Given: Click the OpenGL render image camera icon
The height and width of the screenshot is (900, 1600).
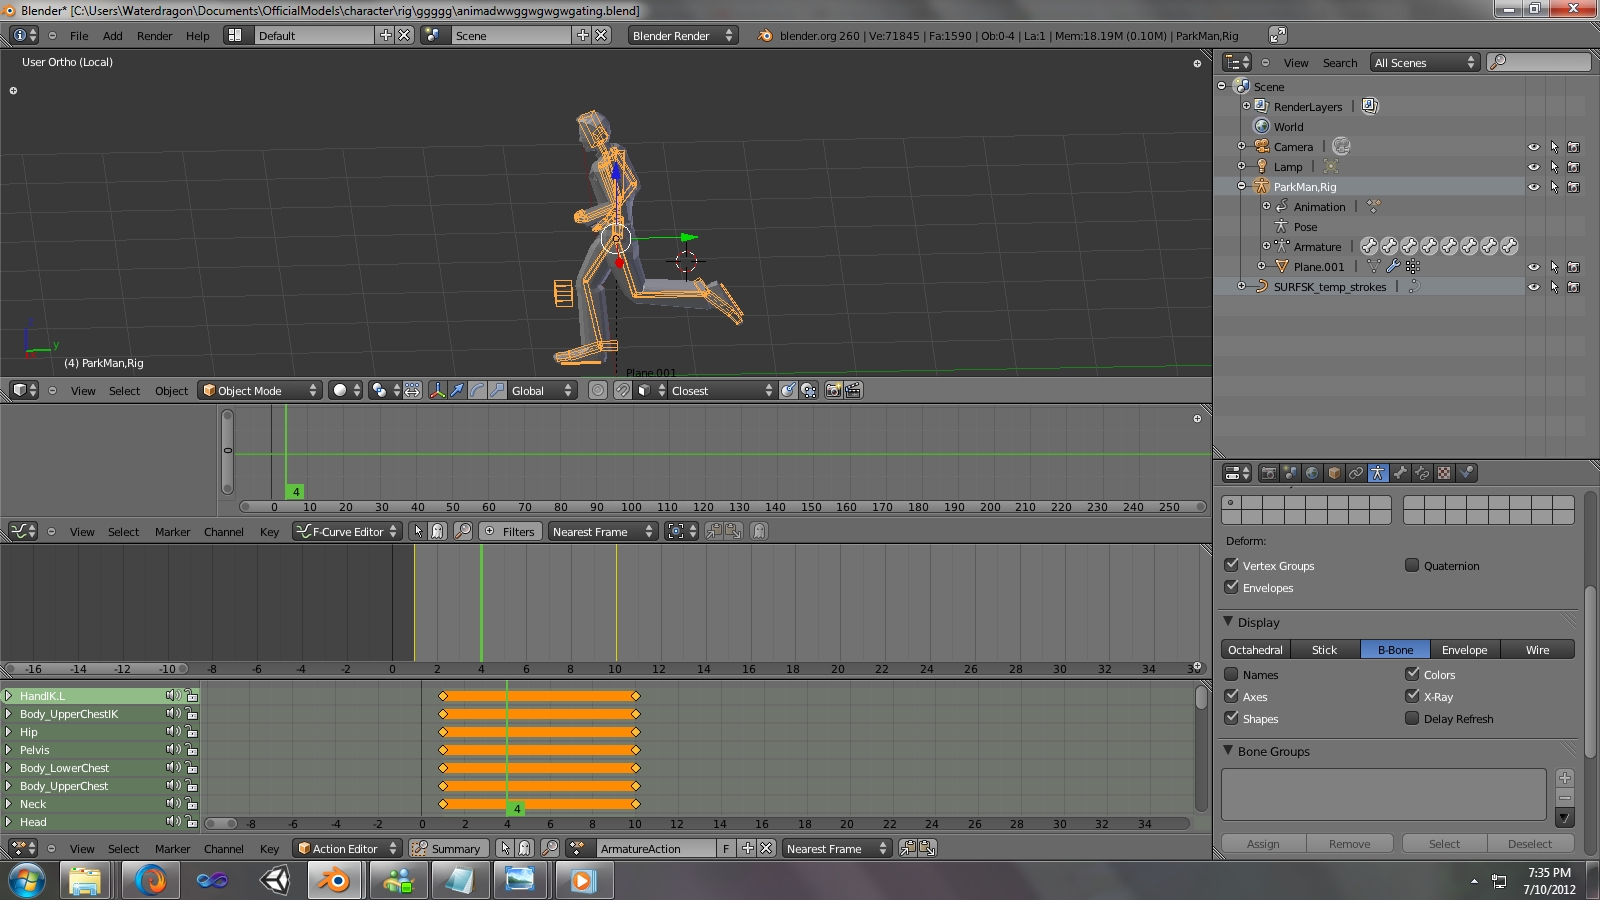Looking at the screenshot, I should pyautogui.click(x=833, y=390).
